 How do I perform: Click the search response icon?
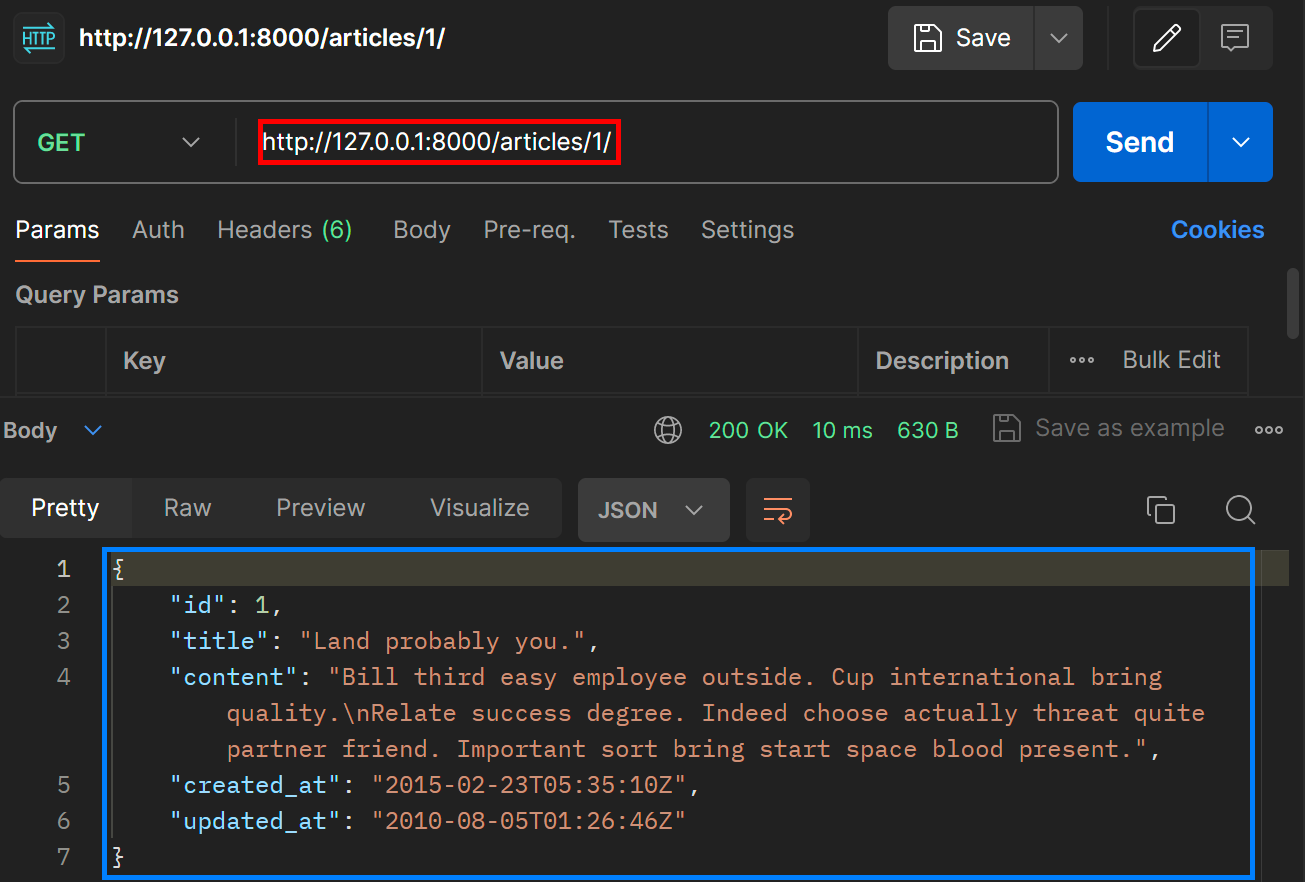(1240, 510)
